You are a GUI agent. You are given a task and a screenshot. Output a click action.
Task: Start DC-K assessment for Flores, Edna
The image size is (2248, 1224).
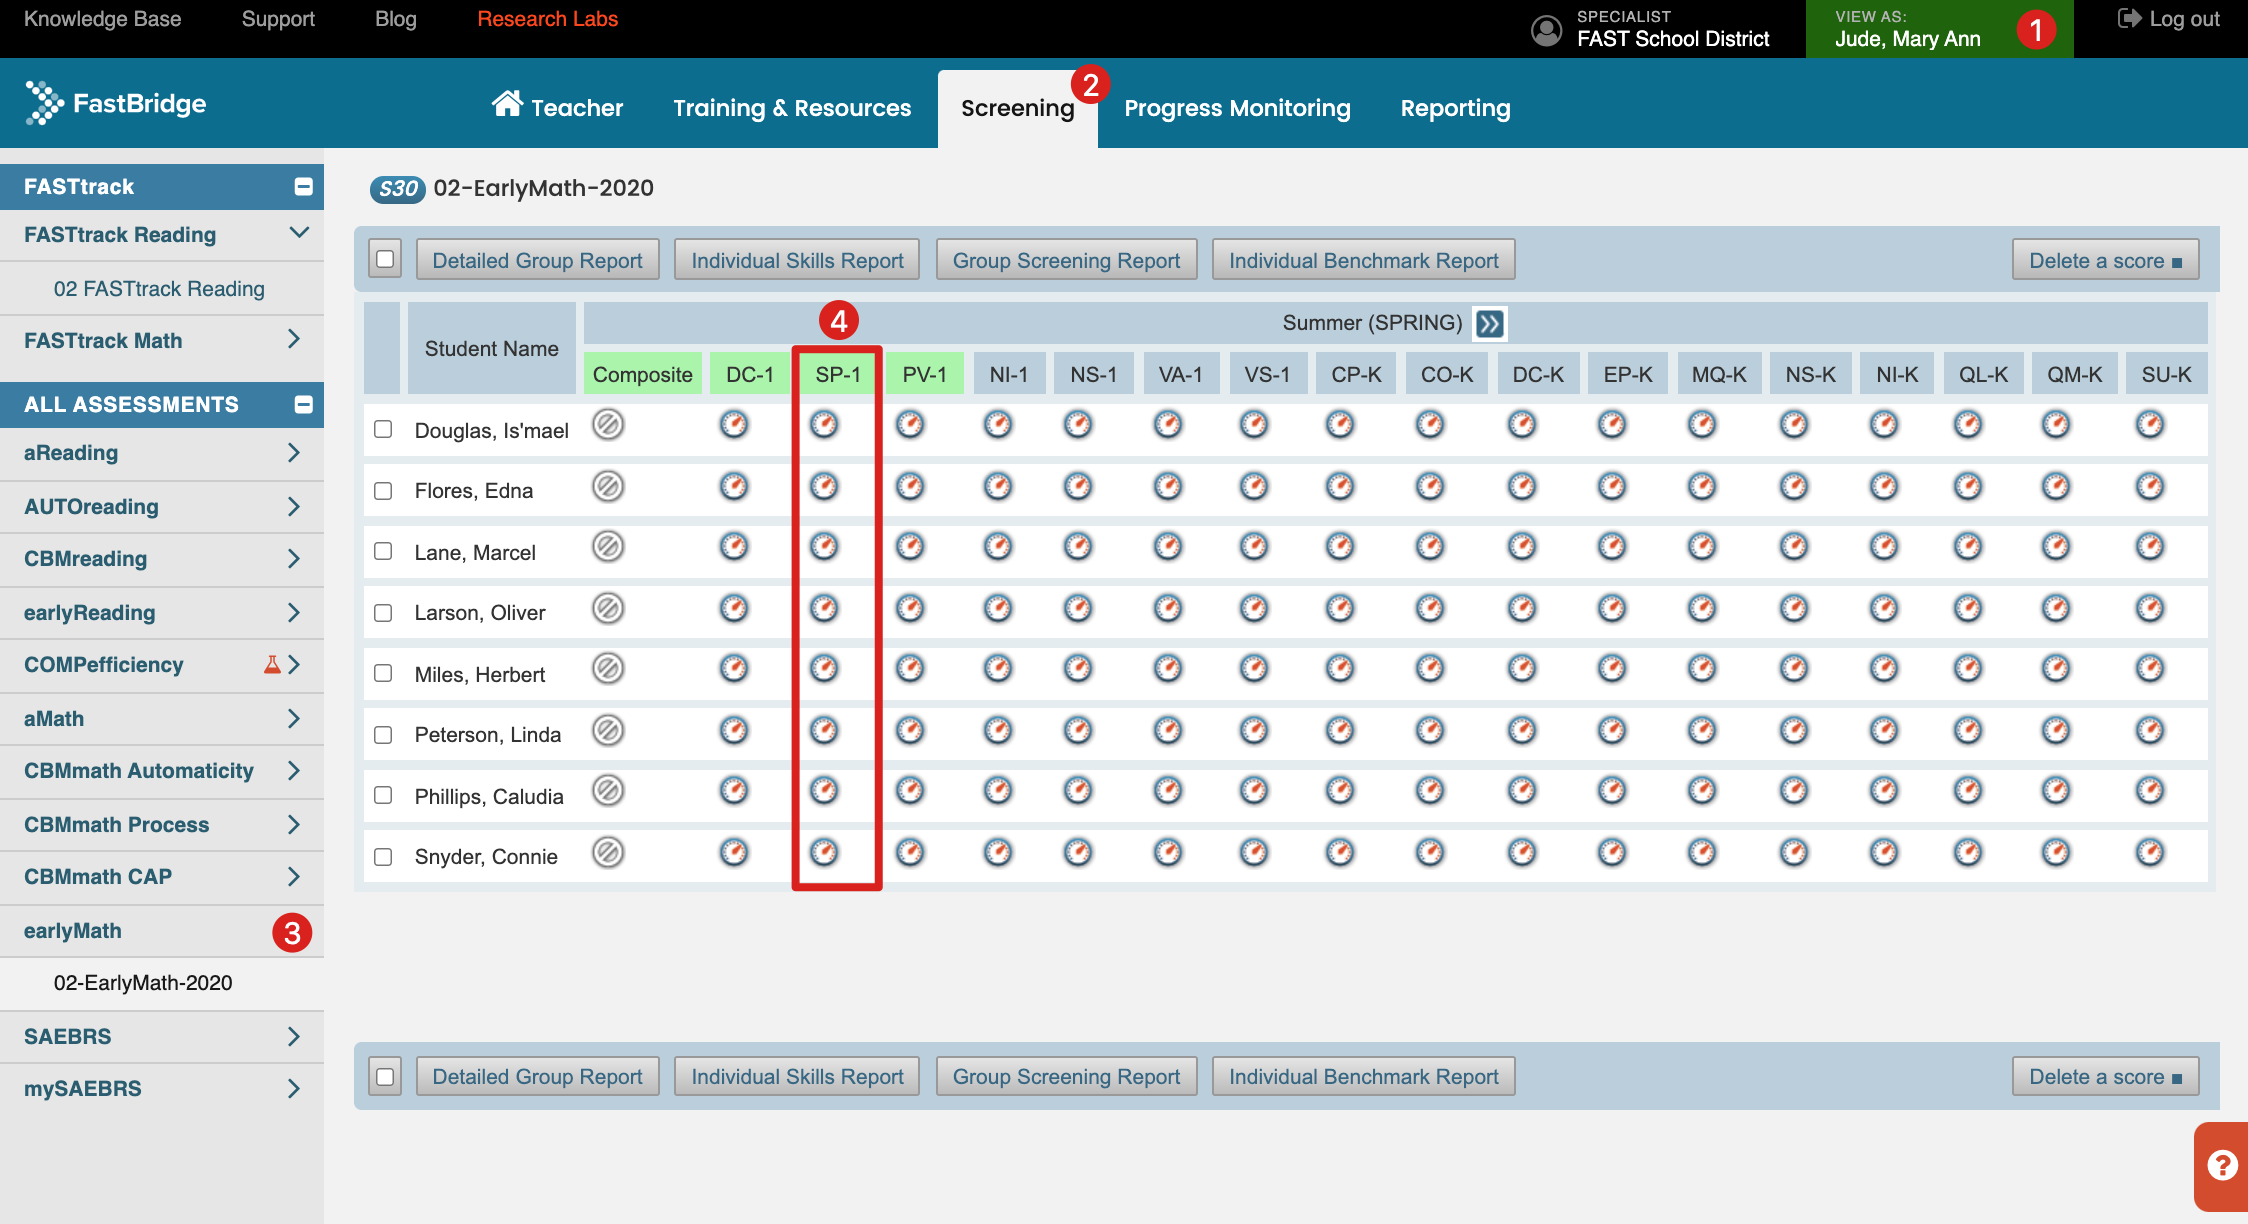[1522, 487]
